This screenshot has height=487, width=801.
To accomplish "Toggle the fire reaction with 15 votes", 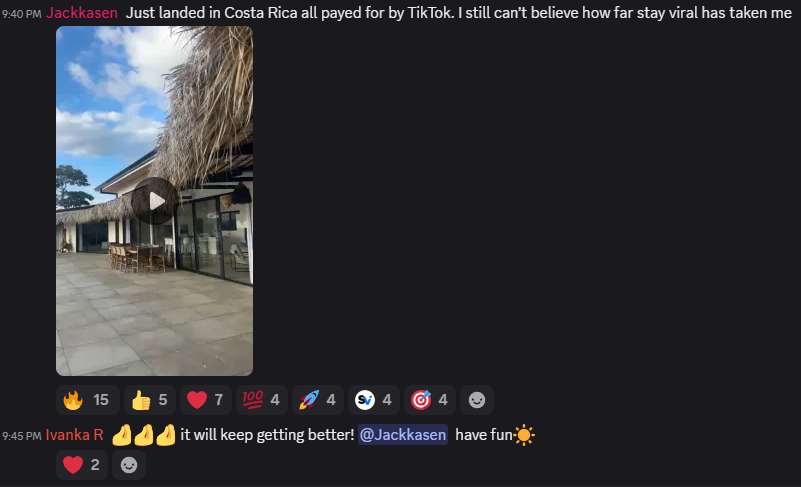I will point(87,400).
